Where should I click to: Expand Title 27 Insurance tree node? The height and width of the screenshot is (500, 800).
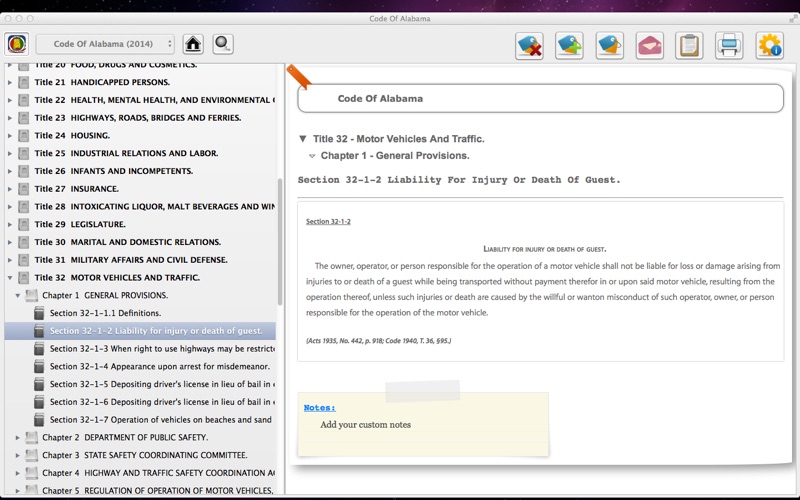[10, 189]
